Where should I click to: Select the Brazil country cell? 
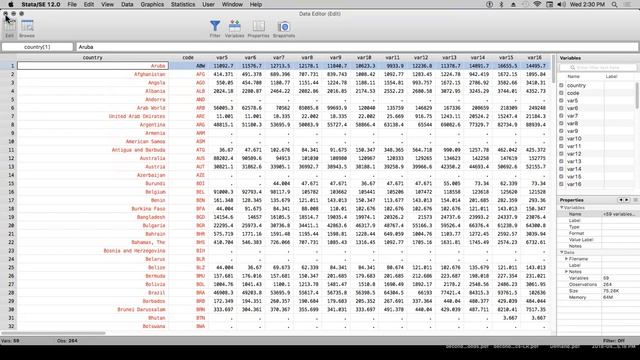pos(93,293)
